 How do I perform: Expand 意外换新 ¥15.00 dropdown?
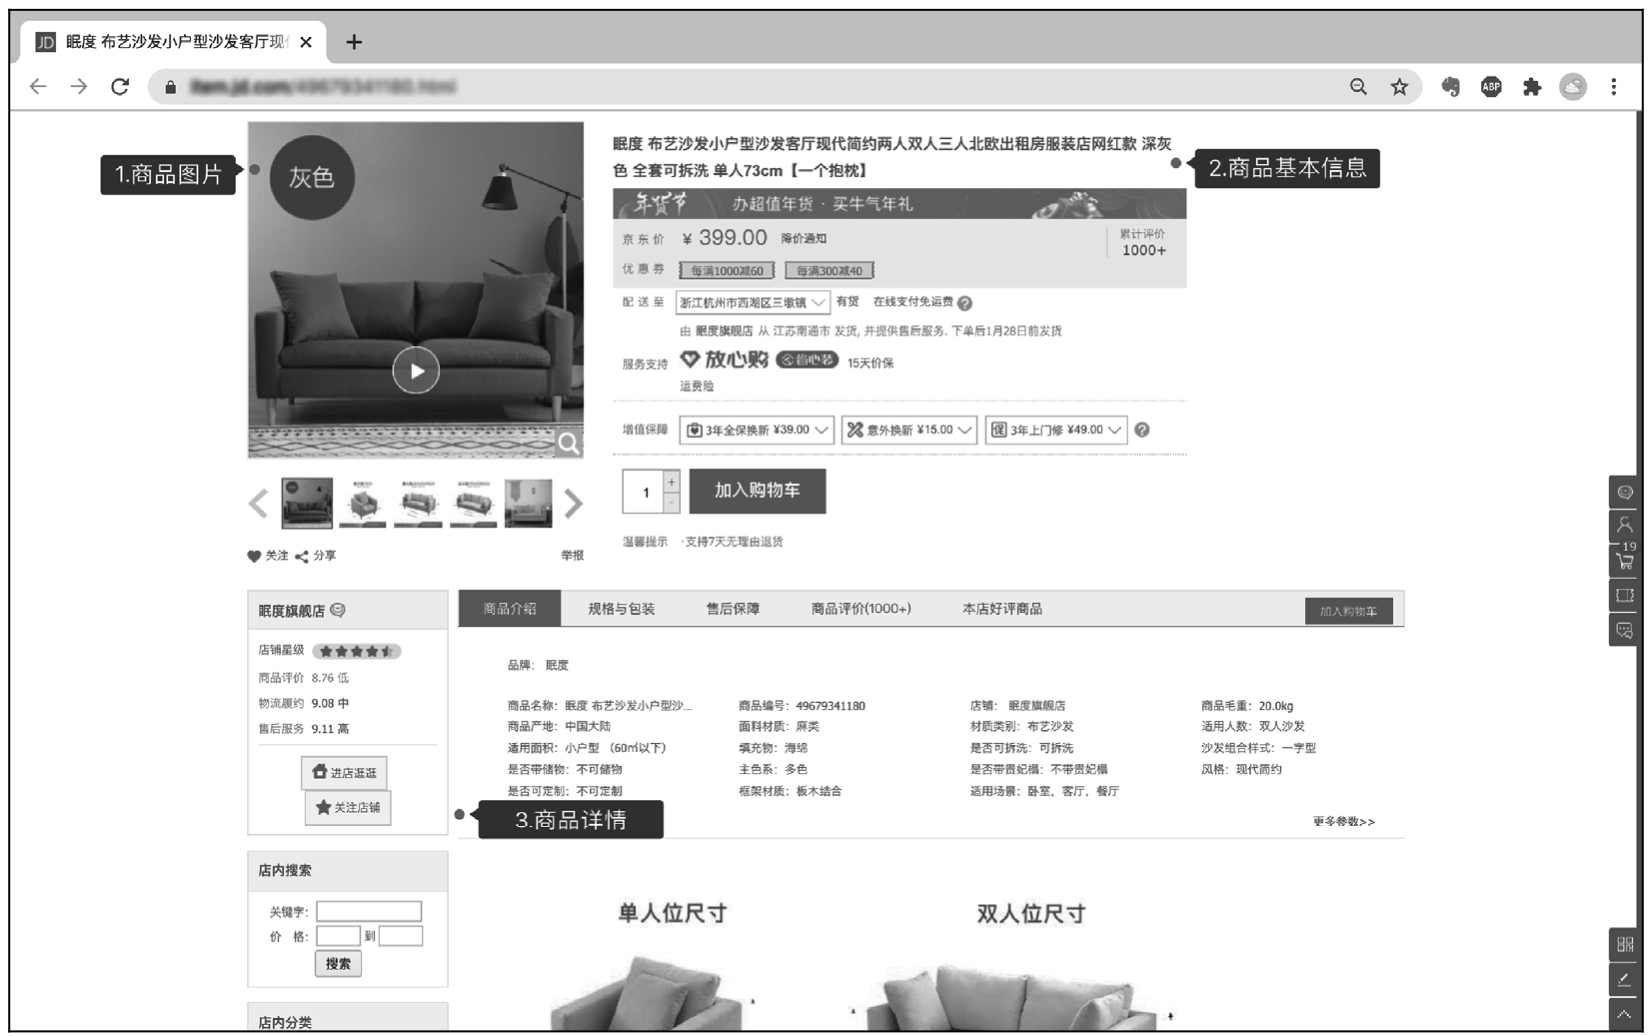(x=909, y=430)
